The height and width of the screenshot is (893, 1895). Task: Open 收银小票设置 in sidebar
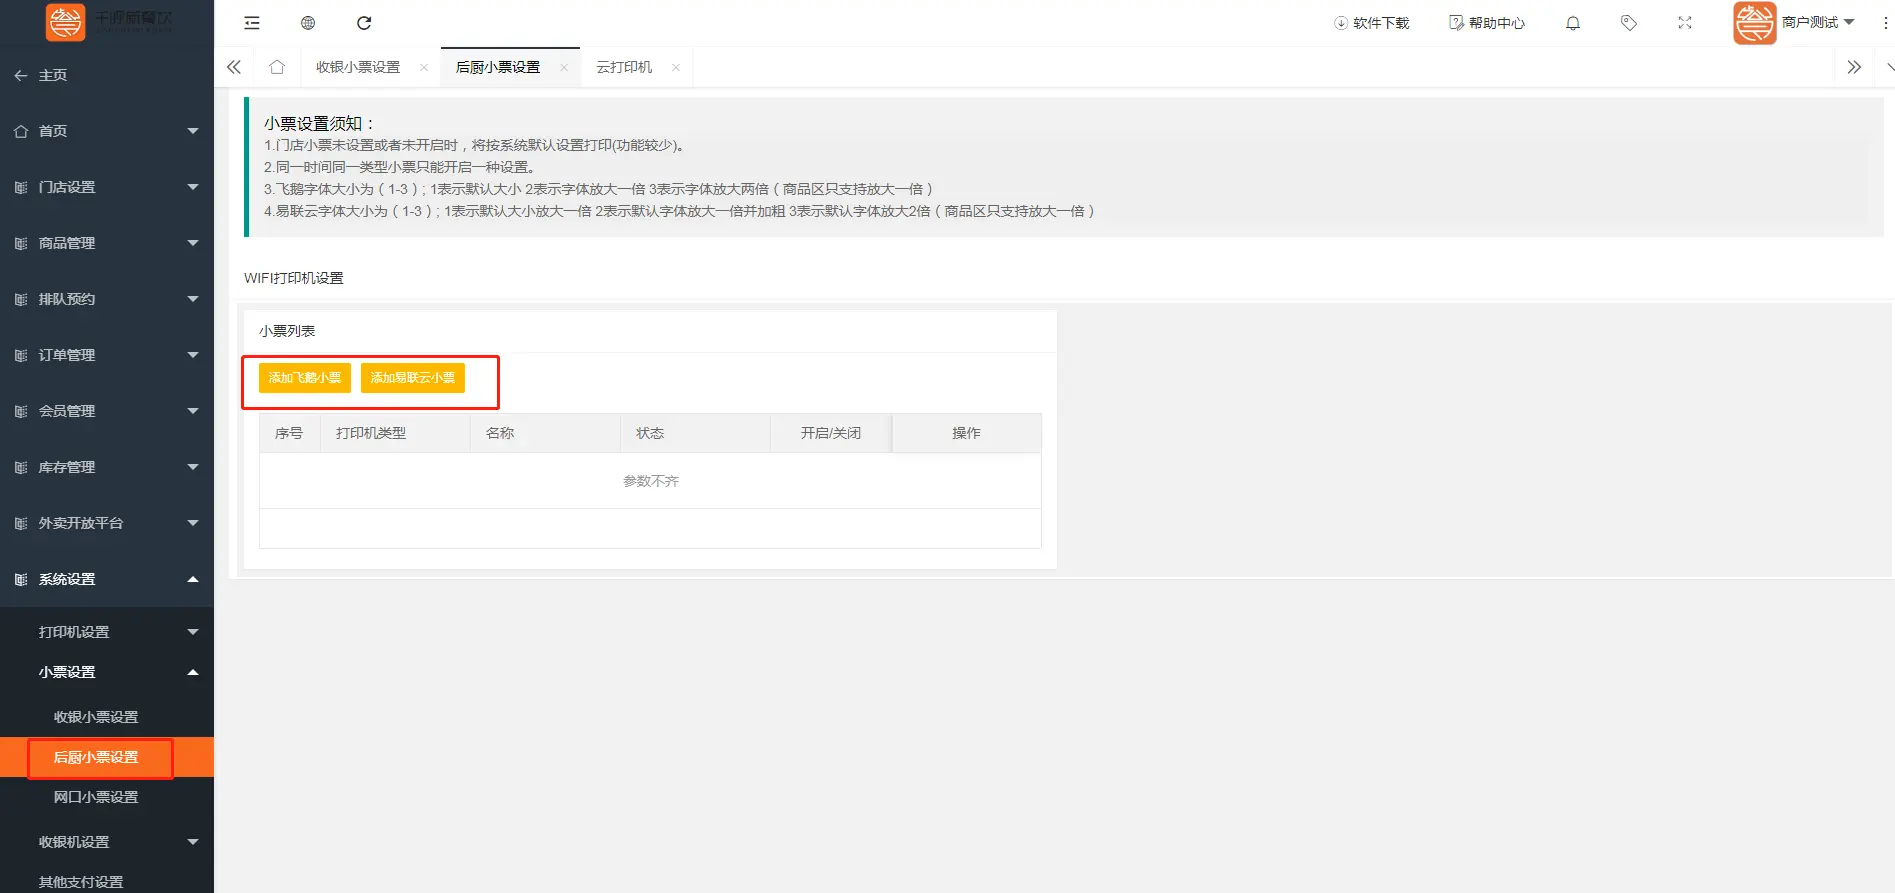(x=96, y=717)
